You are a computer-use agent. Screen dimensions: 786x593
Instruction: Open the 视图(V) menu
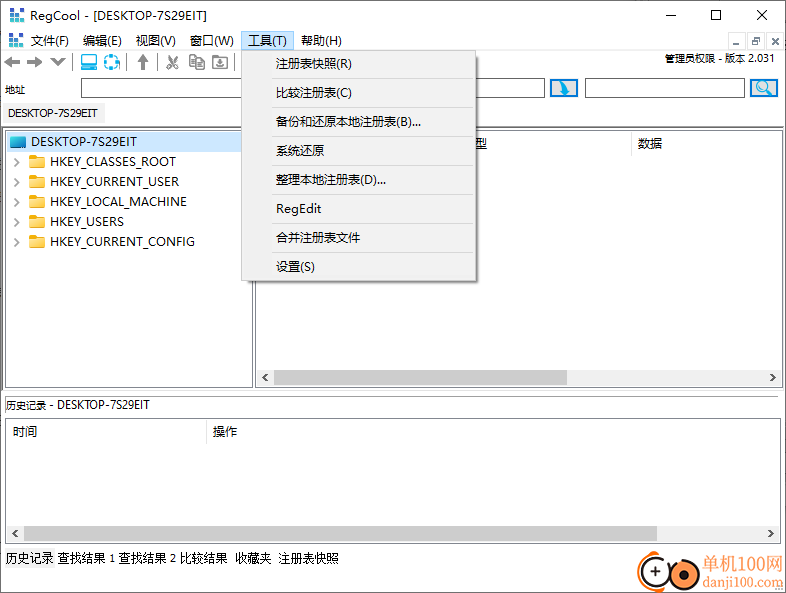(x=156, y=41)
